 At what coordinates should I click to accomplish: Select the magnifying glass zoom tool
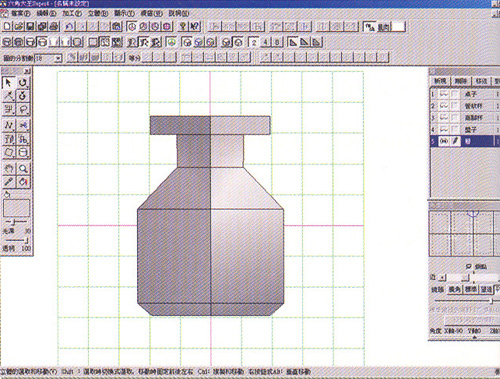tap(23, 169)
